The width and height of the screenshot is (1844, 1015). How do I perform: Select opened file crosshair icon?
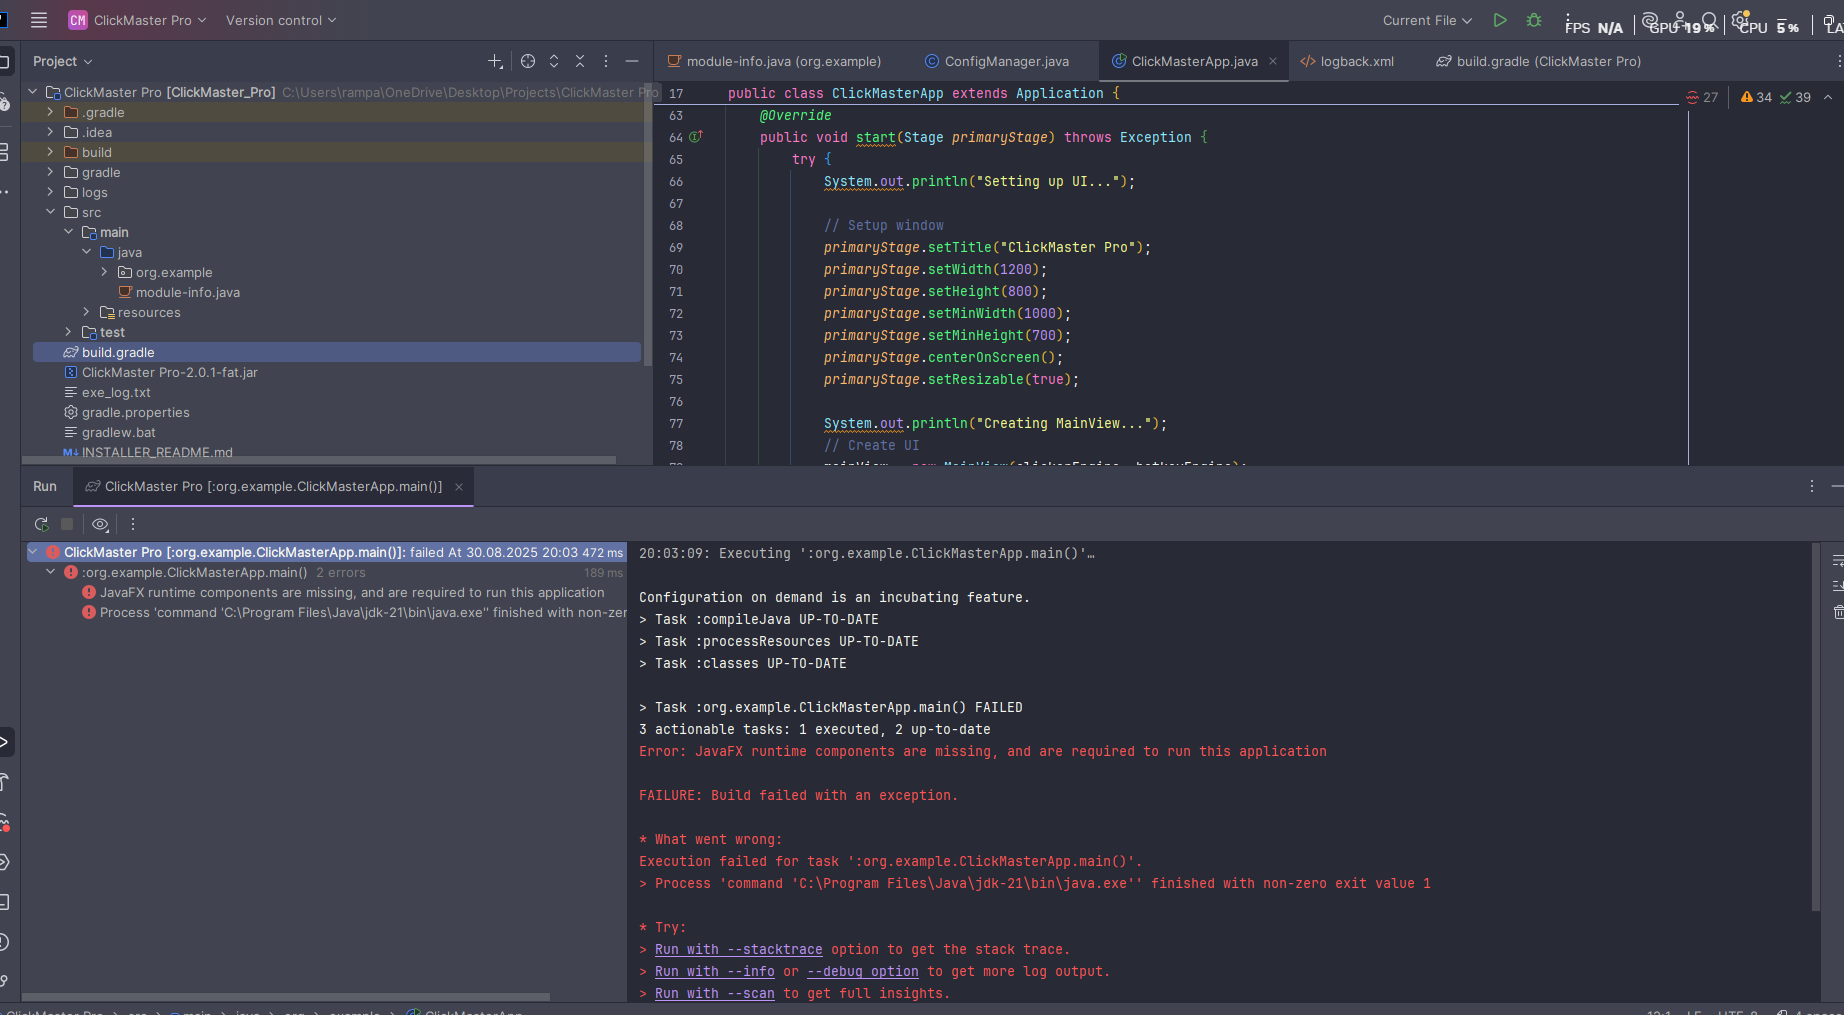(x=528, y=61)
